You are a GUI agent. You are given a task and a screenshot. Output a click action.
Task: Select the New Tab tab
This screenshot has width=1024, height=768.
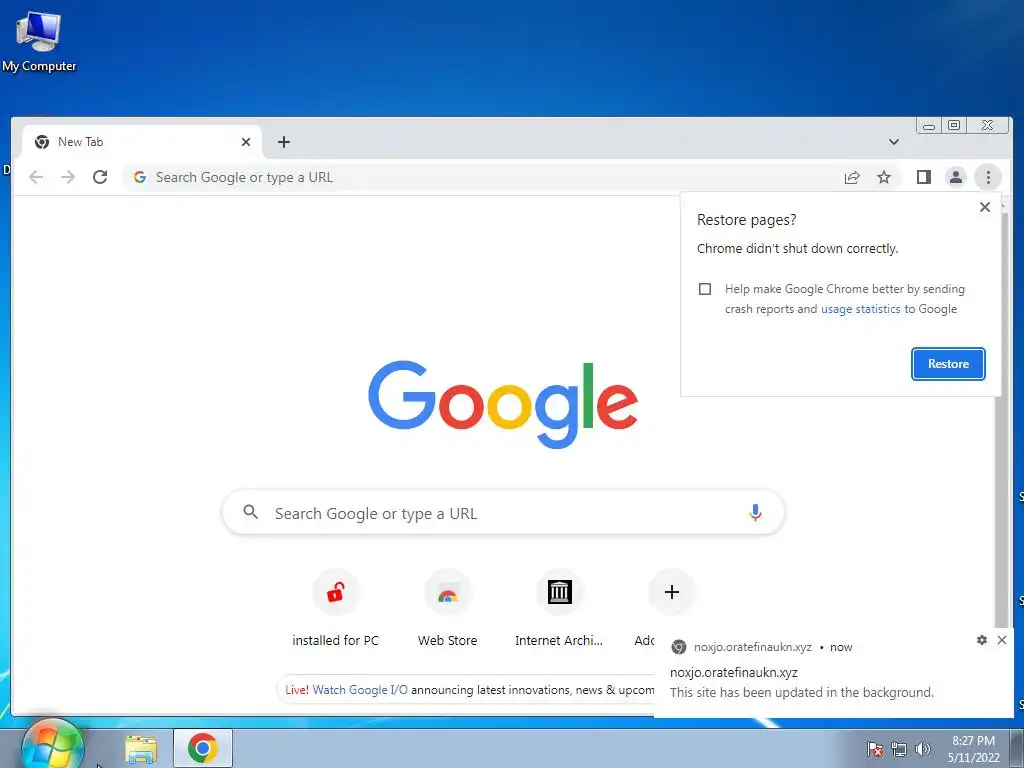[x=142, y=142]
